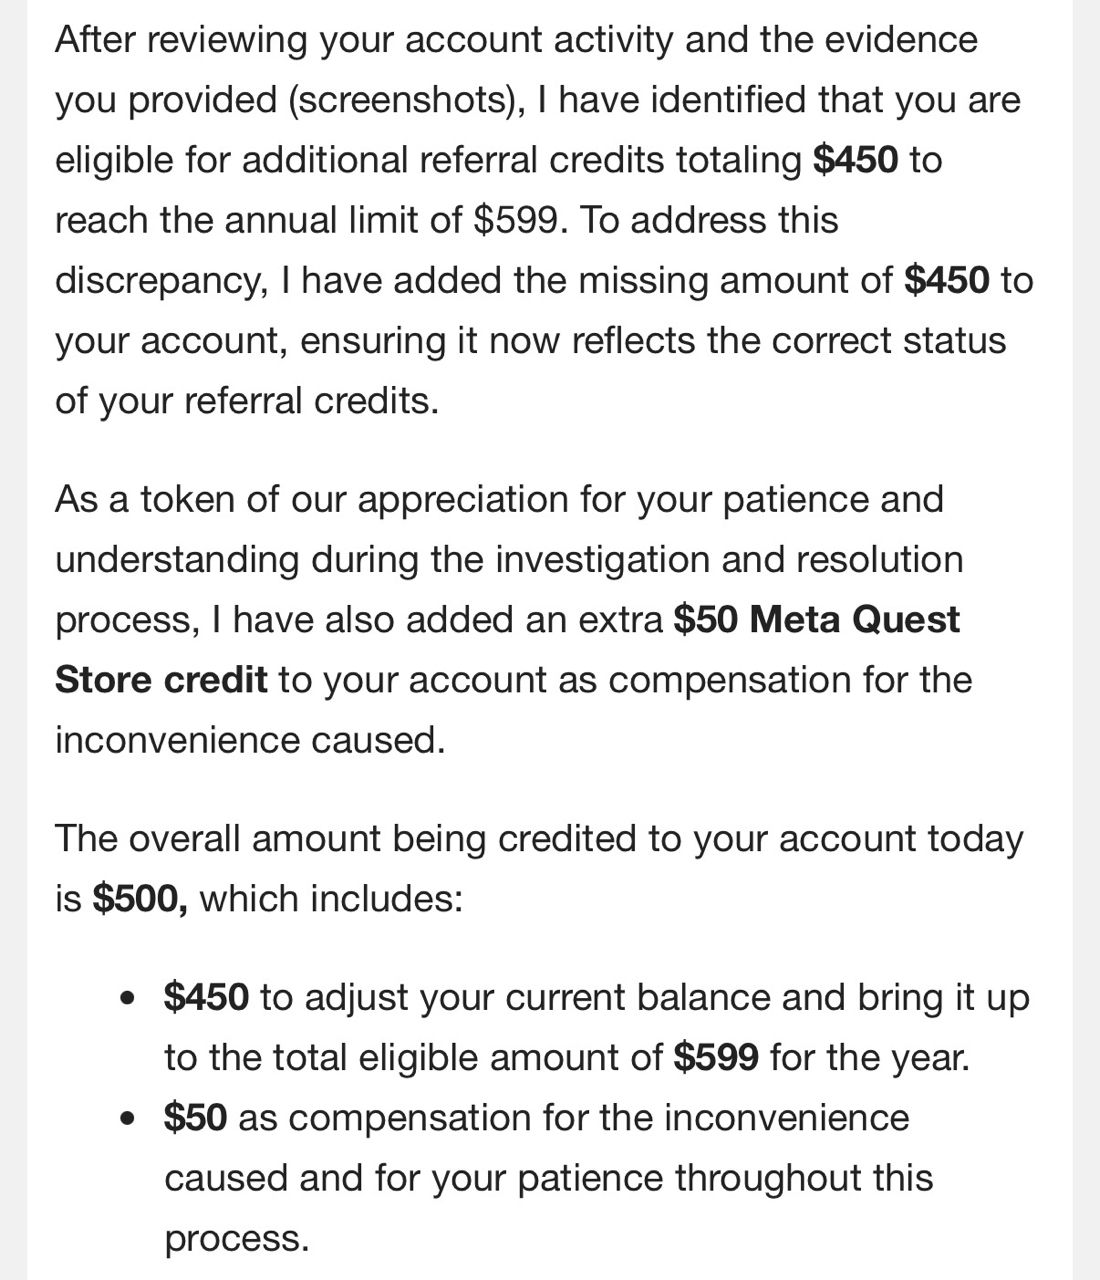The image size is (1100, 1280).
Task: Click the words "inconvenience caused." ending second paragraph
Action: coord(249,740)
